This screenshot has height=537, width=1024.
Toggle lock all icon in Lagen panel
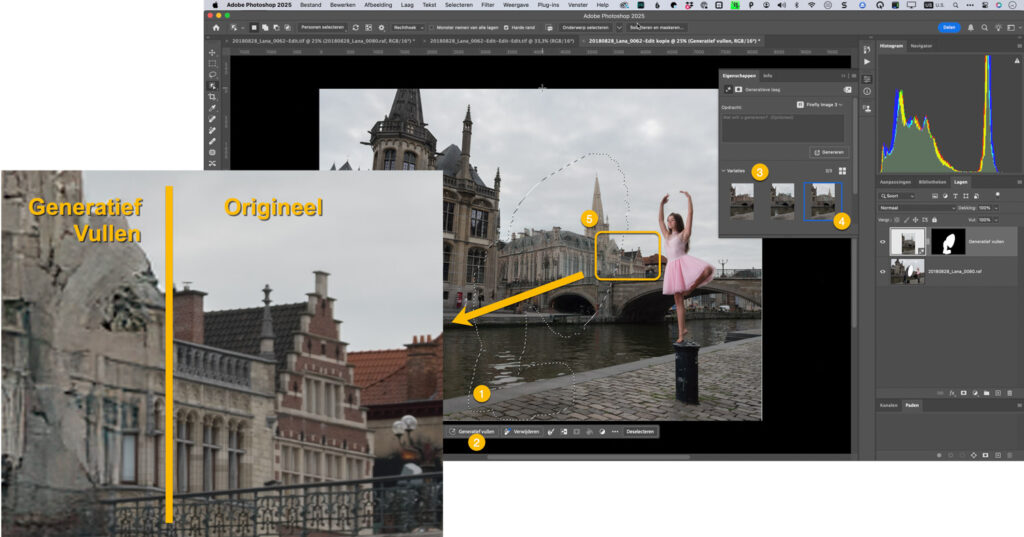pos(934,220)
